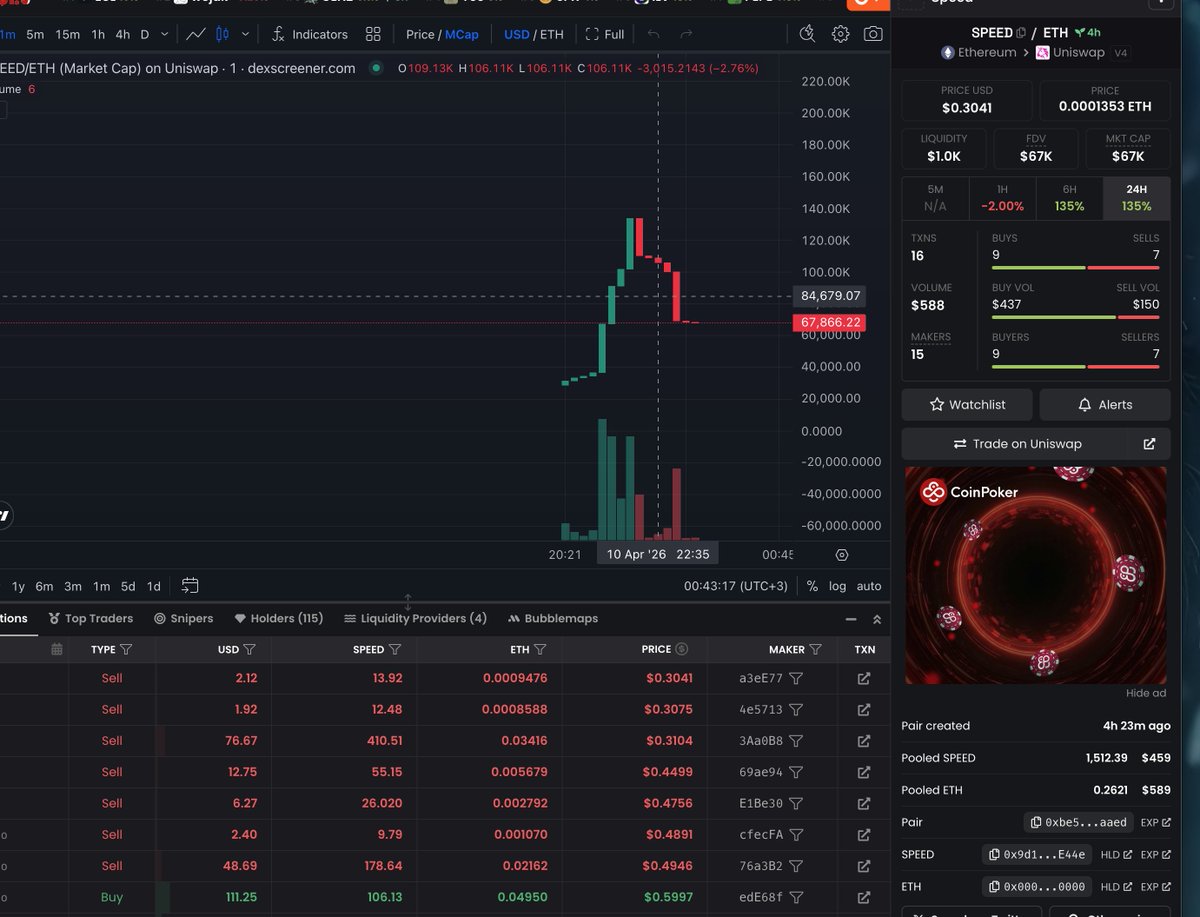Click the price axis settings icon
The height and width of the screenshot is (917, 1200).
841,554
